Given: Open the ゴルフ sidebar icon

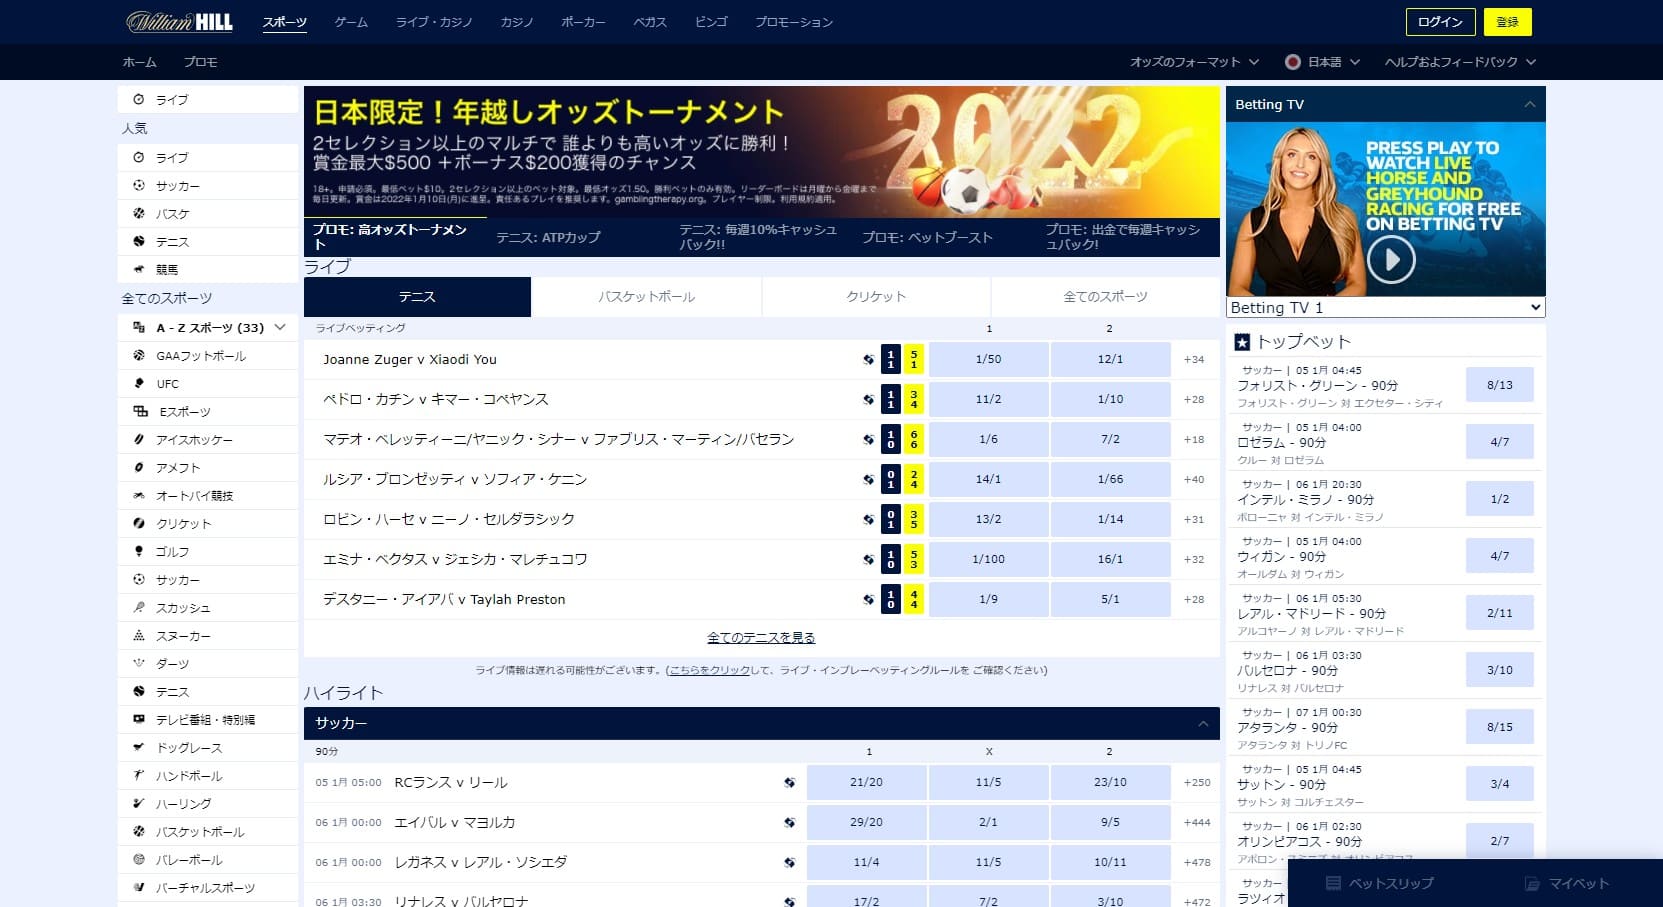Looking at the screenshot, I should click(138, 551).
